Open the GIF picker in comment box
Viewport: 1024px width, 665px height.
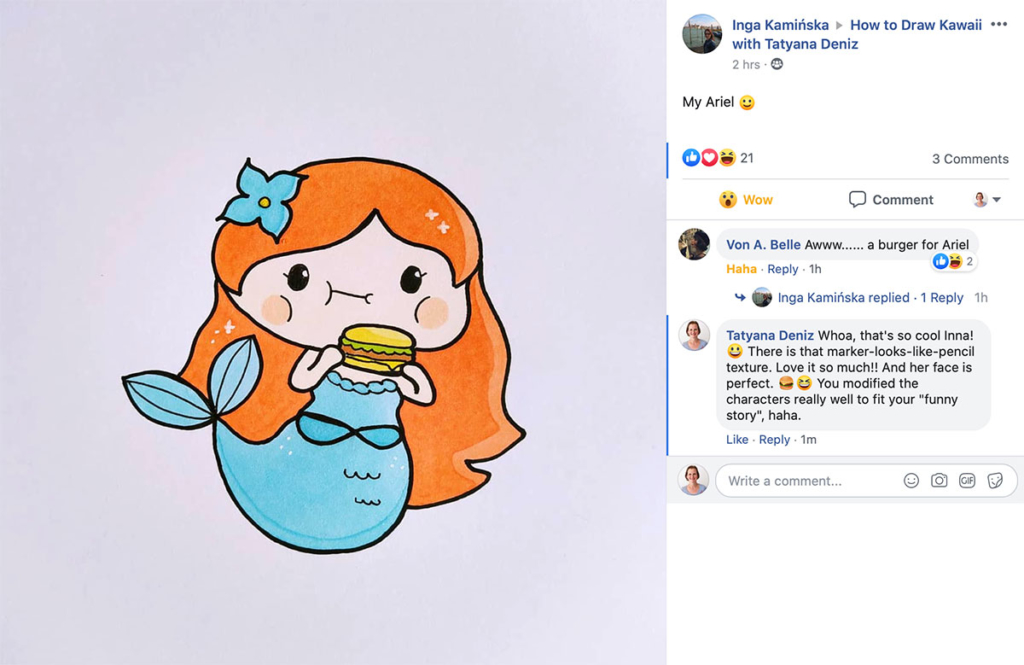pyautogui.click(x=967, y=481)
